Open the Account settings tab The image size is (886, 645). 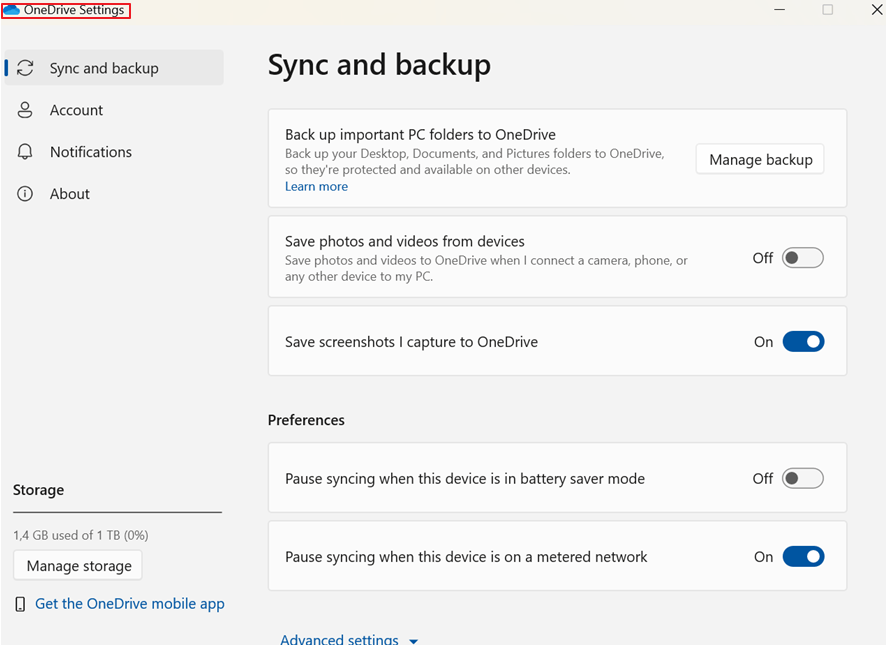pyautogui.click(x=76, y=110)
